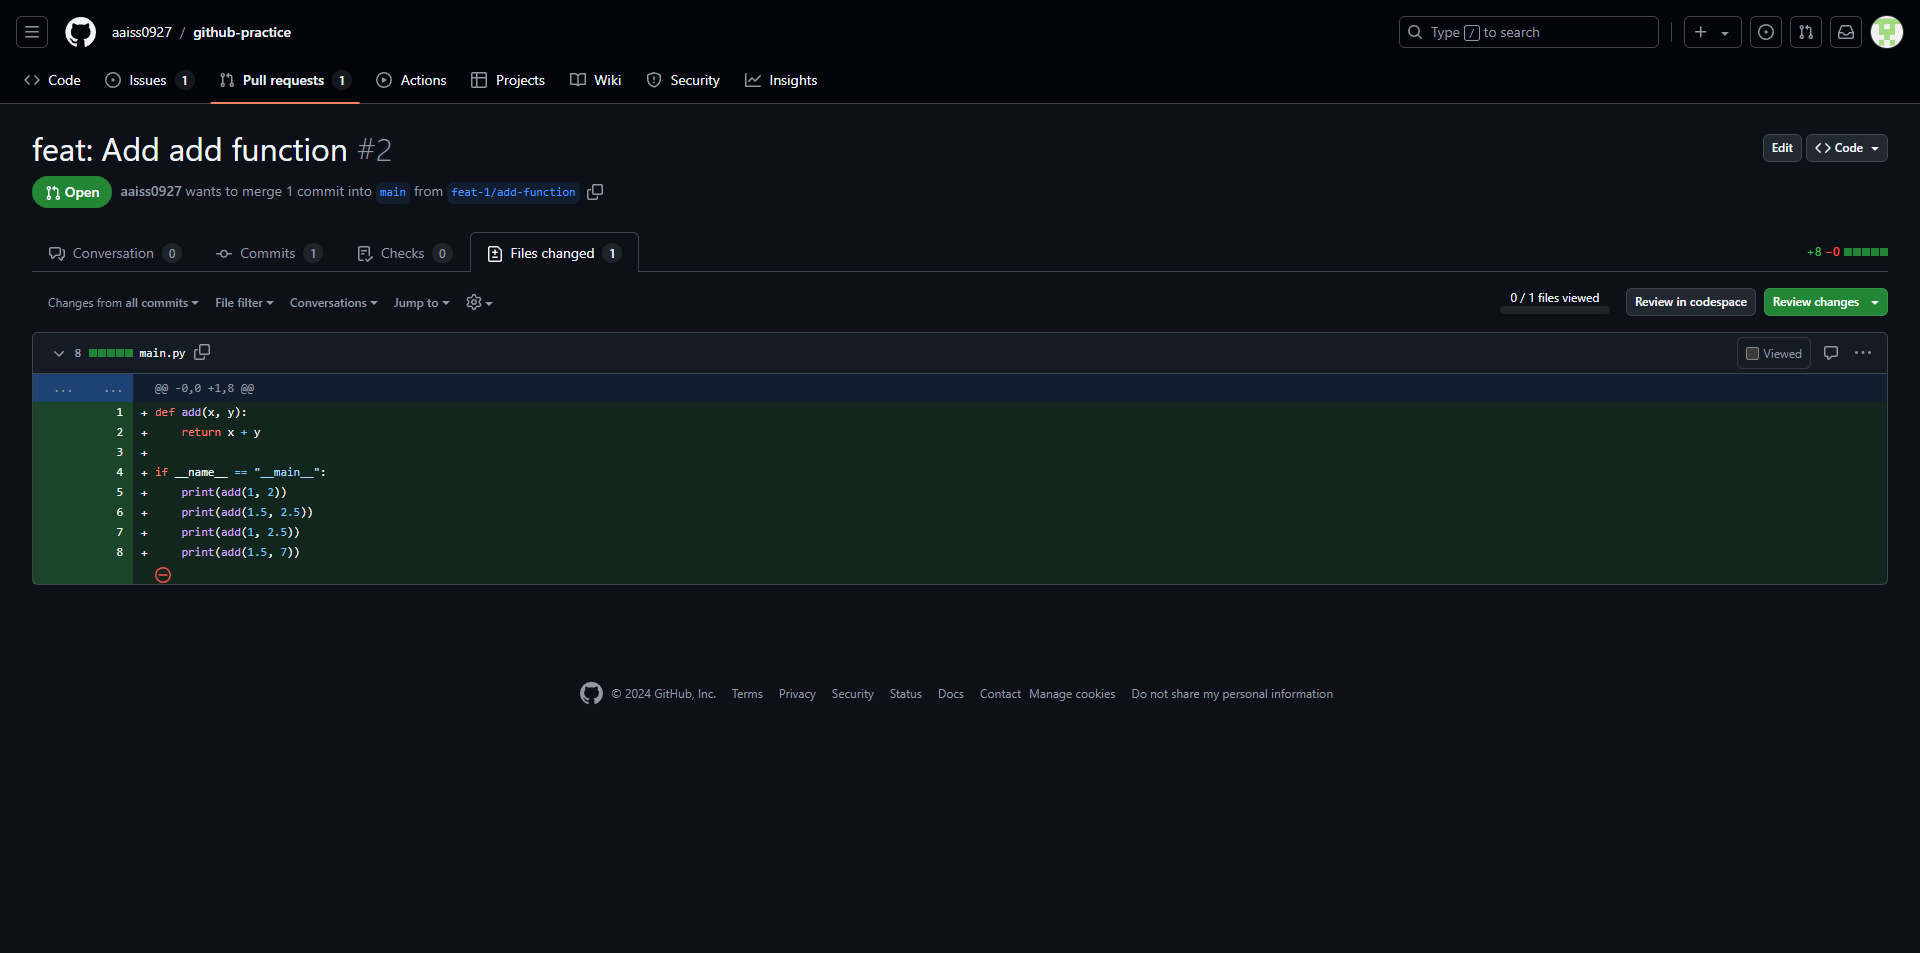Open the feat-1/add-function branch link

513,192
